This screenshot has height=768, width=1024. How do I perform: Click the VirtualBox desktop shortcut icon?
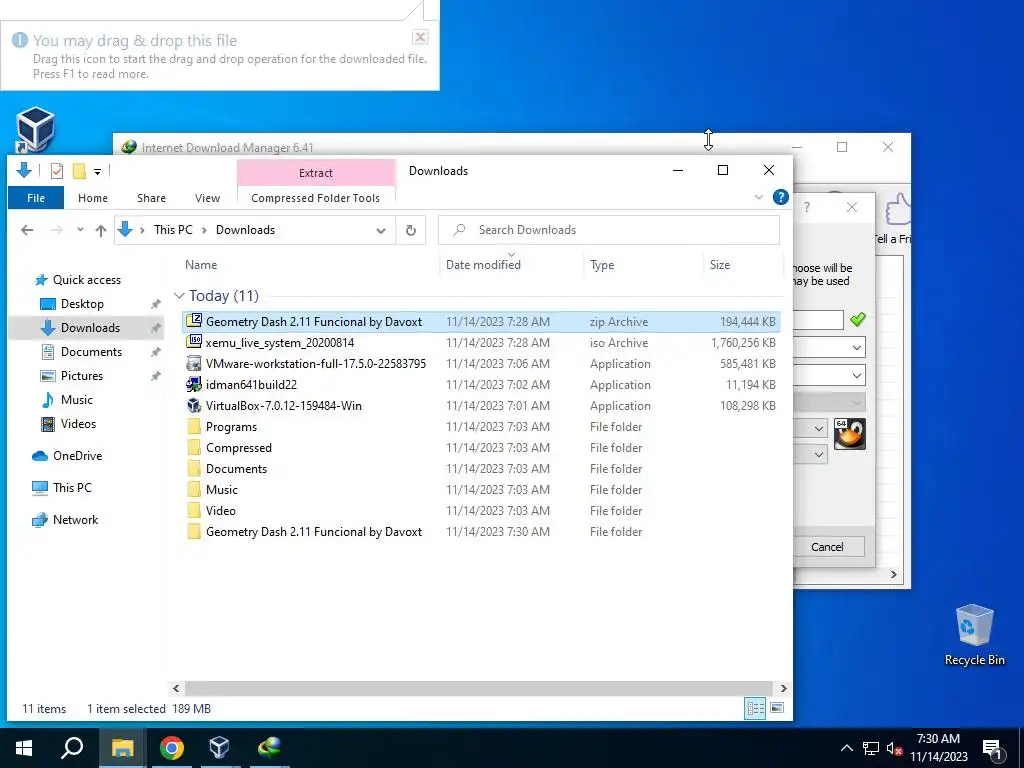[x=35, y=129]
